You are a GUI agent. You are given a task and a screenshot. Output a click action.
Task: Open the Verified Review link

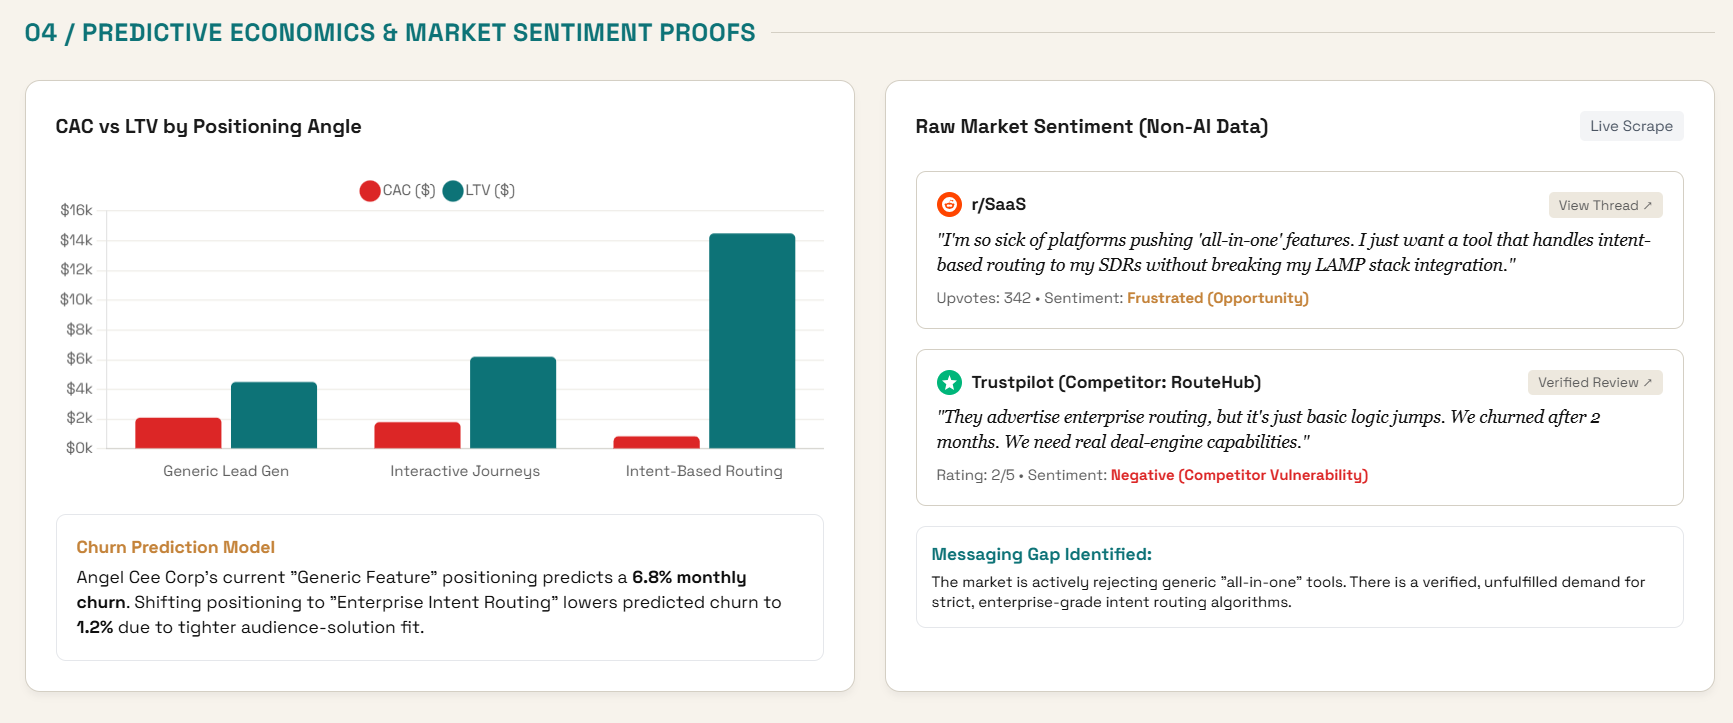coord(1595,382)
